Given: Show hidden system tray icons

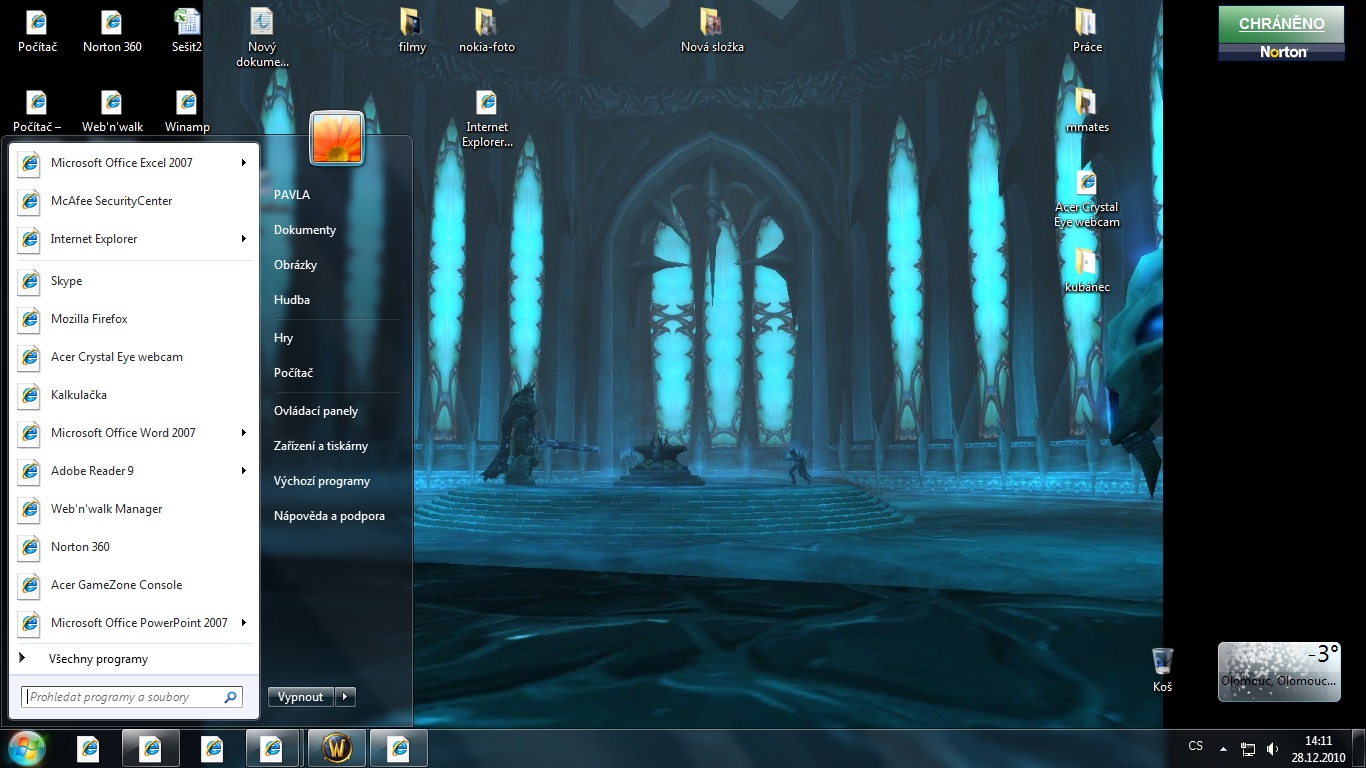Looking at the screenshot, I should coord(1223,748).
